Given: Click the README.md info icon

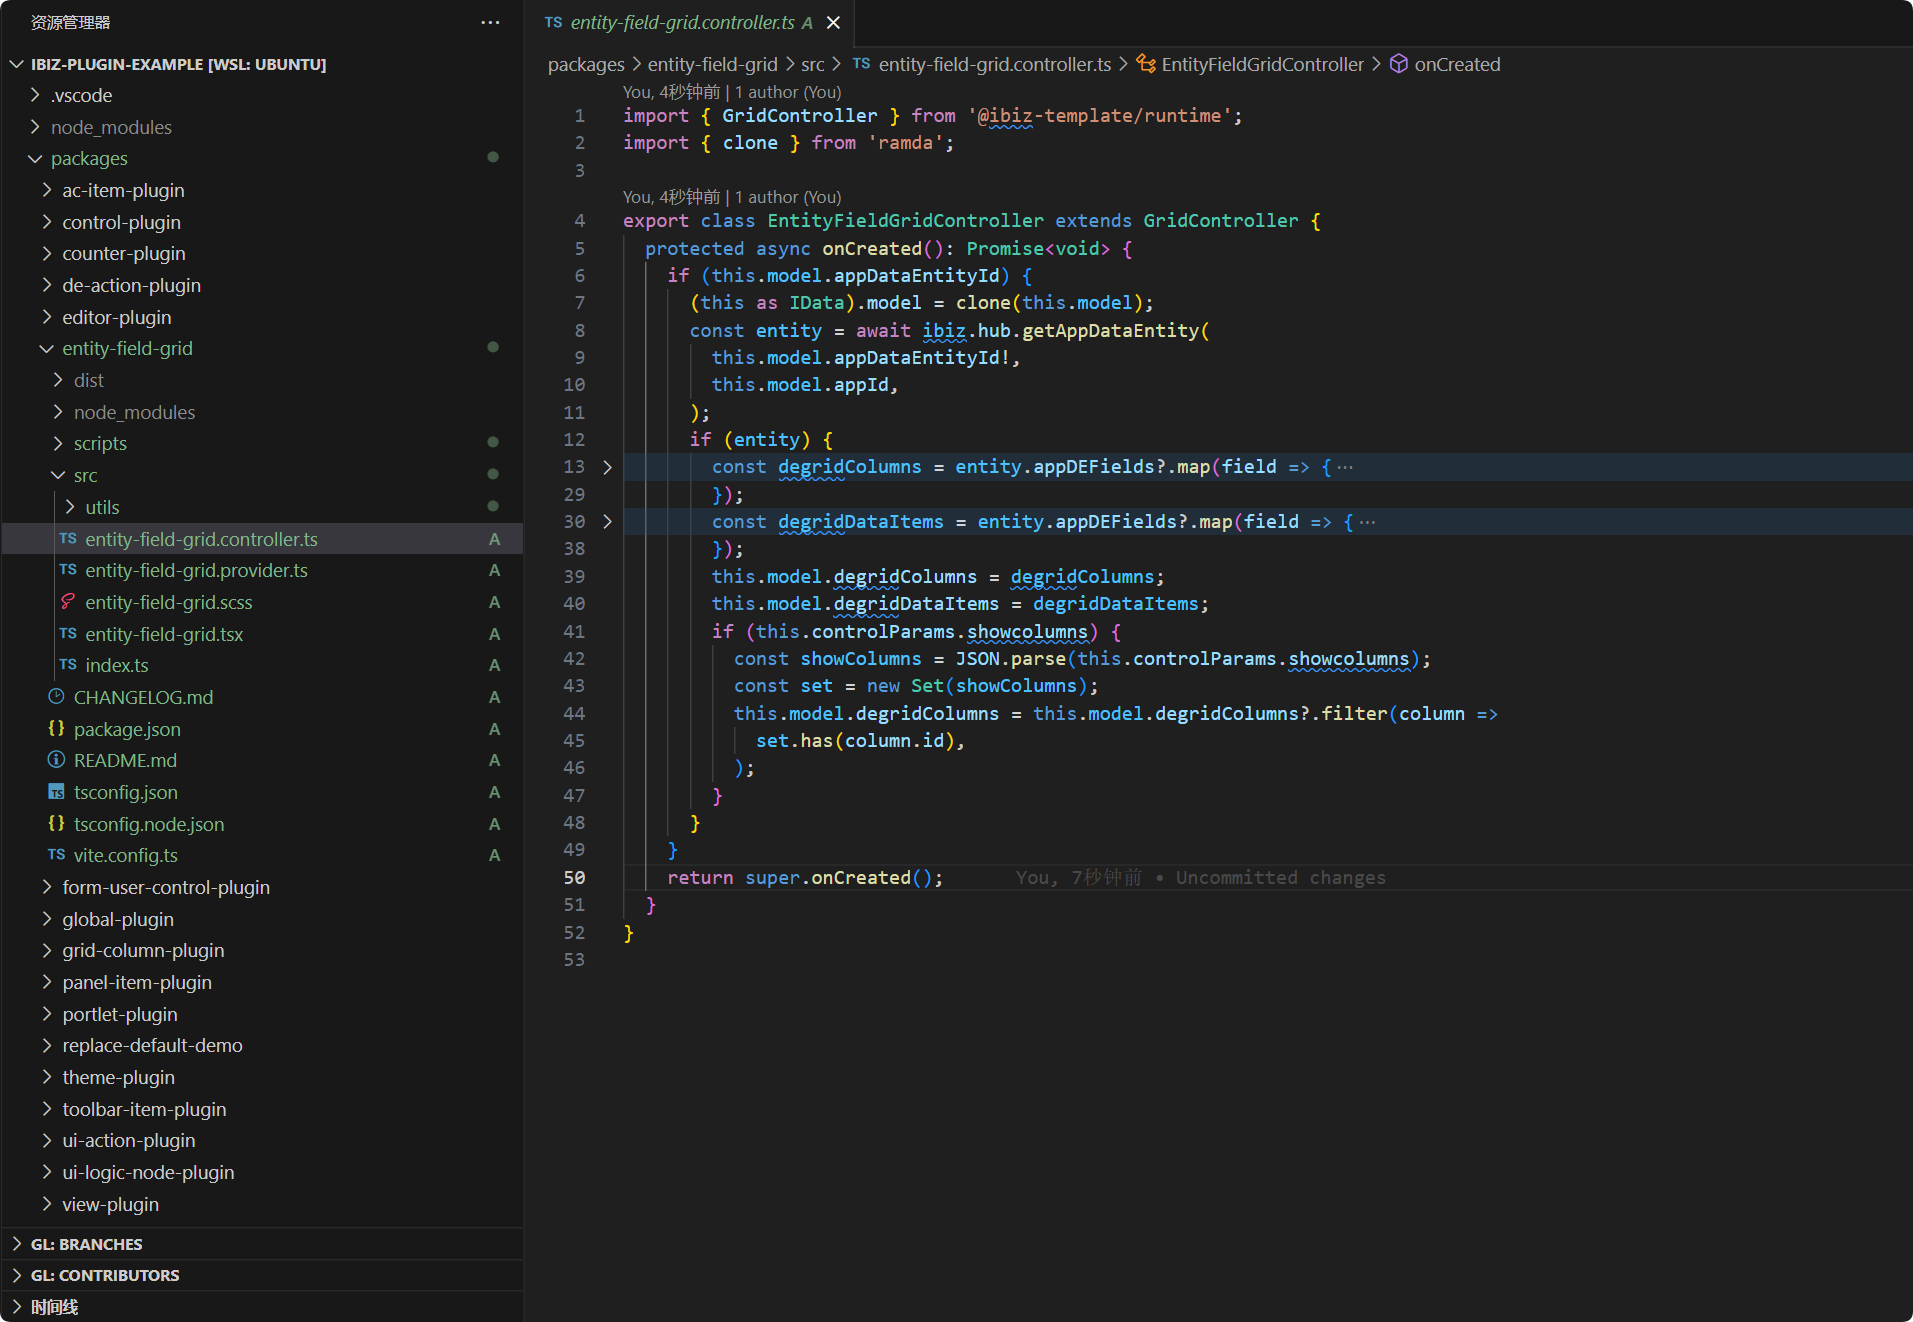Looking at the screenshot, I should click(56, 760).
